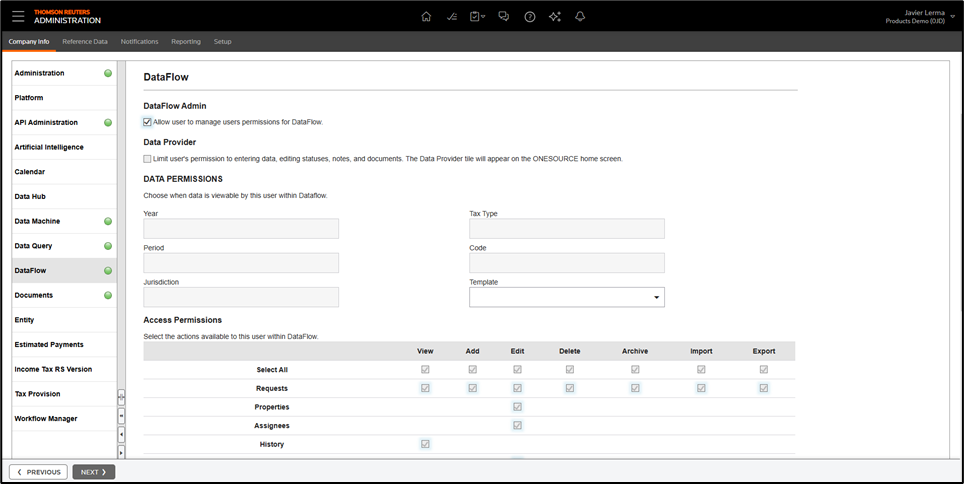Switch to the Company Info tab
This screenshot has width=964, height=484.
tap(29, 42)
